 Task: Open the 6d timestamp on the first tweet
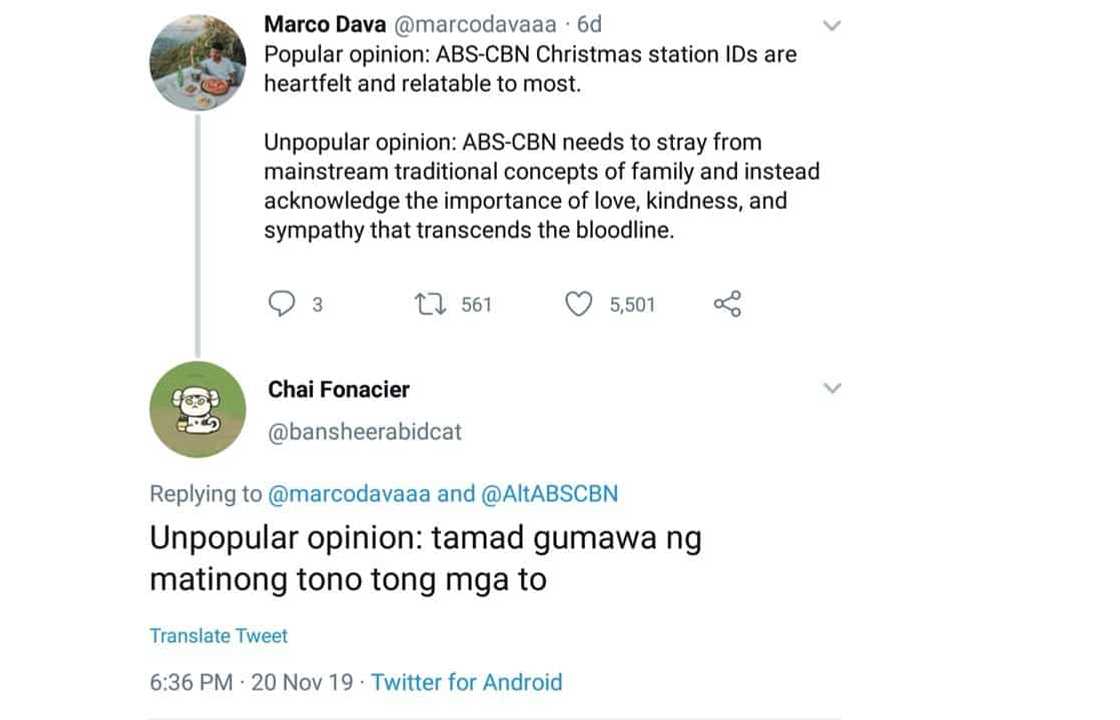(x=590, y=24)
